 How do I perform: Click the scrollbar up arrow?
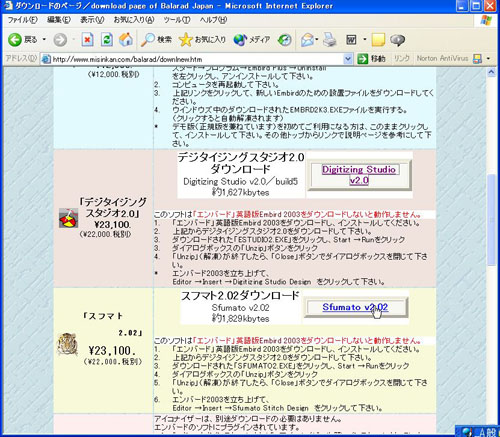[492, 72]
